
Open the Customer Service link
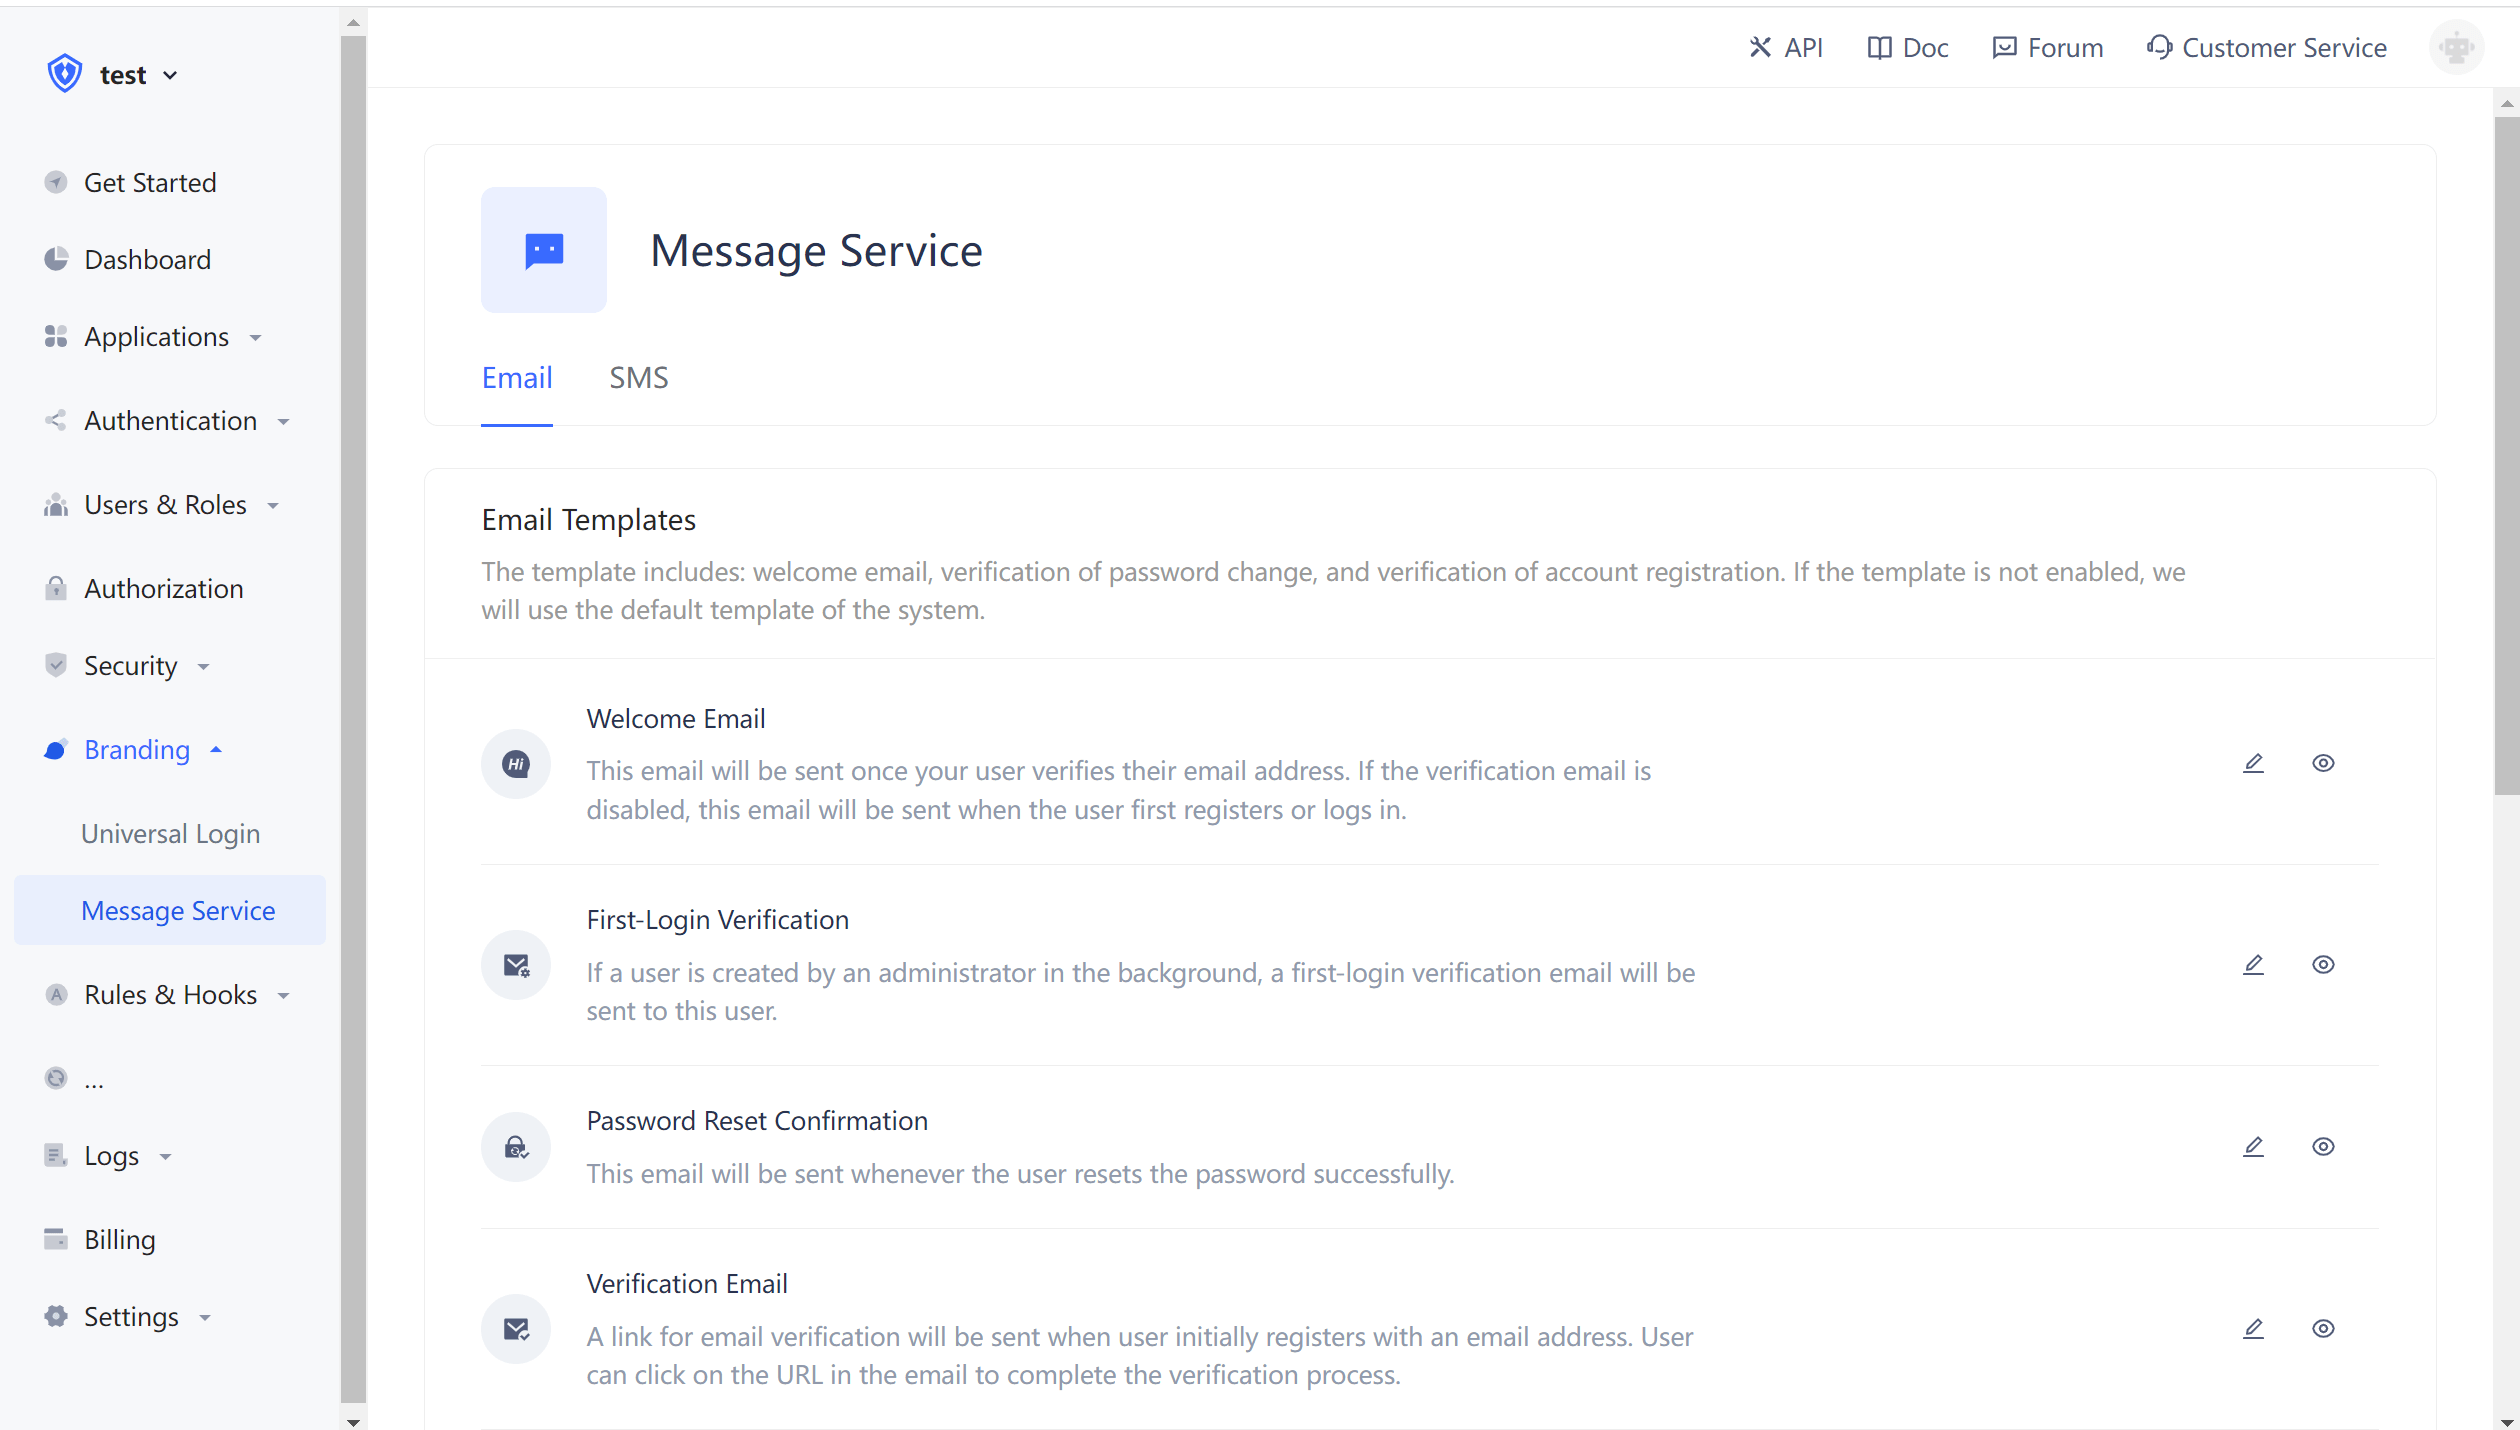(2267, 47)
